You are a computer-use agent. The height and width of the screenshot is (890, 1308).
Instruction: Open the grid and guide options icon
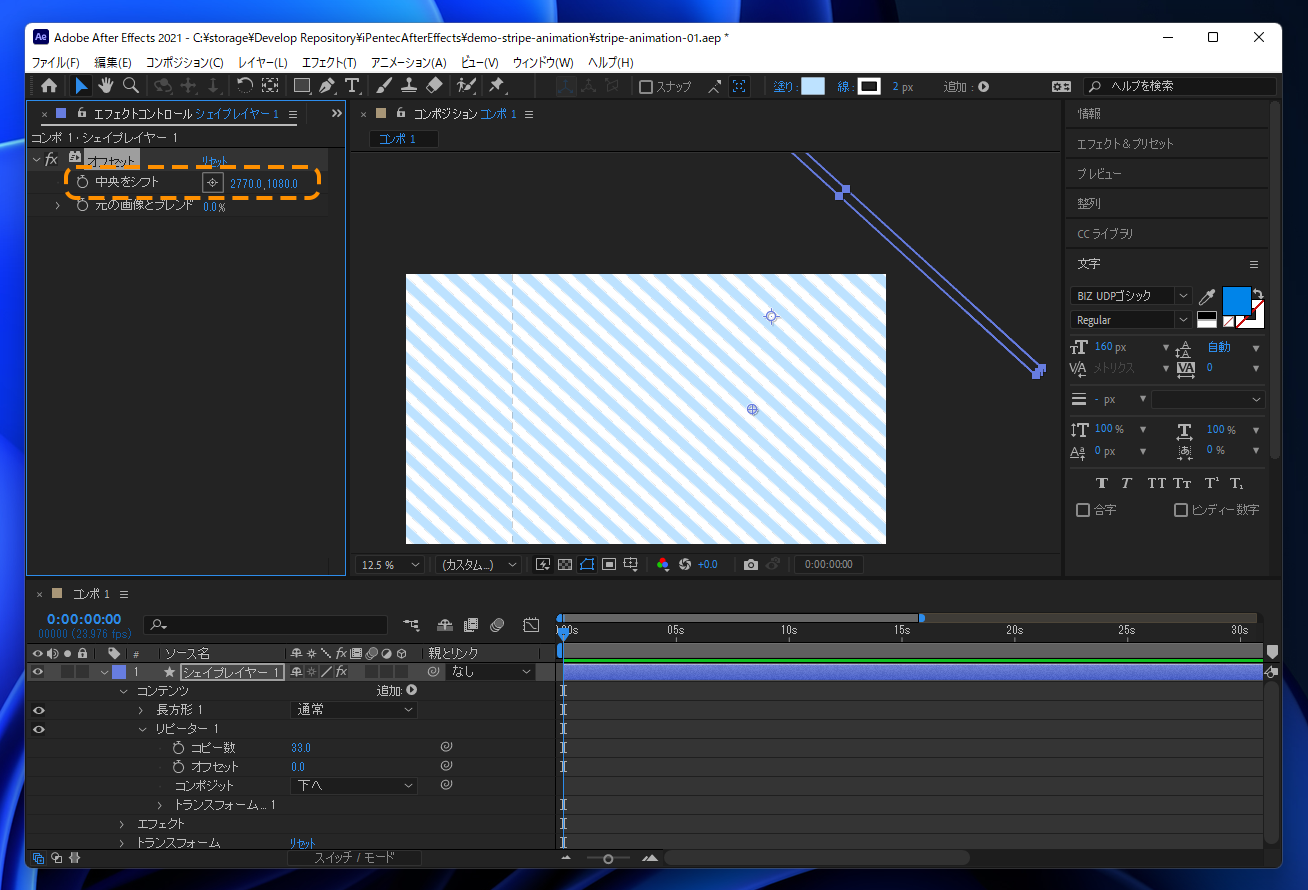(631, 565)
